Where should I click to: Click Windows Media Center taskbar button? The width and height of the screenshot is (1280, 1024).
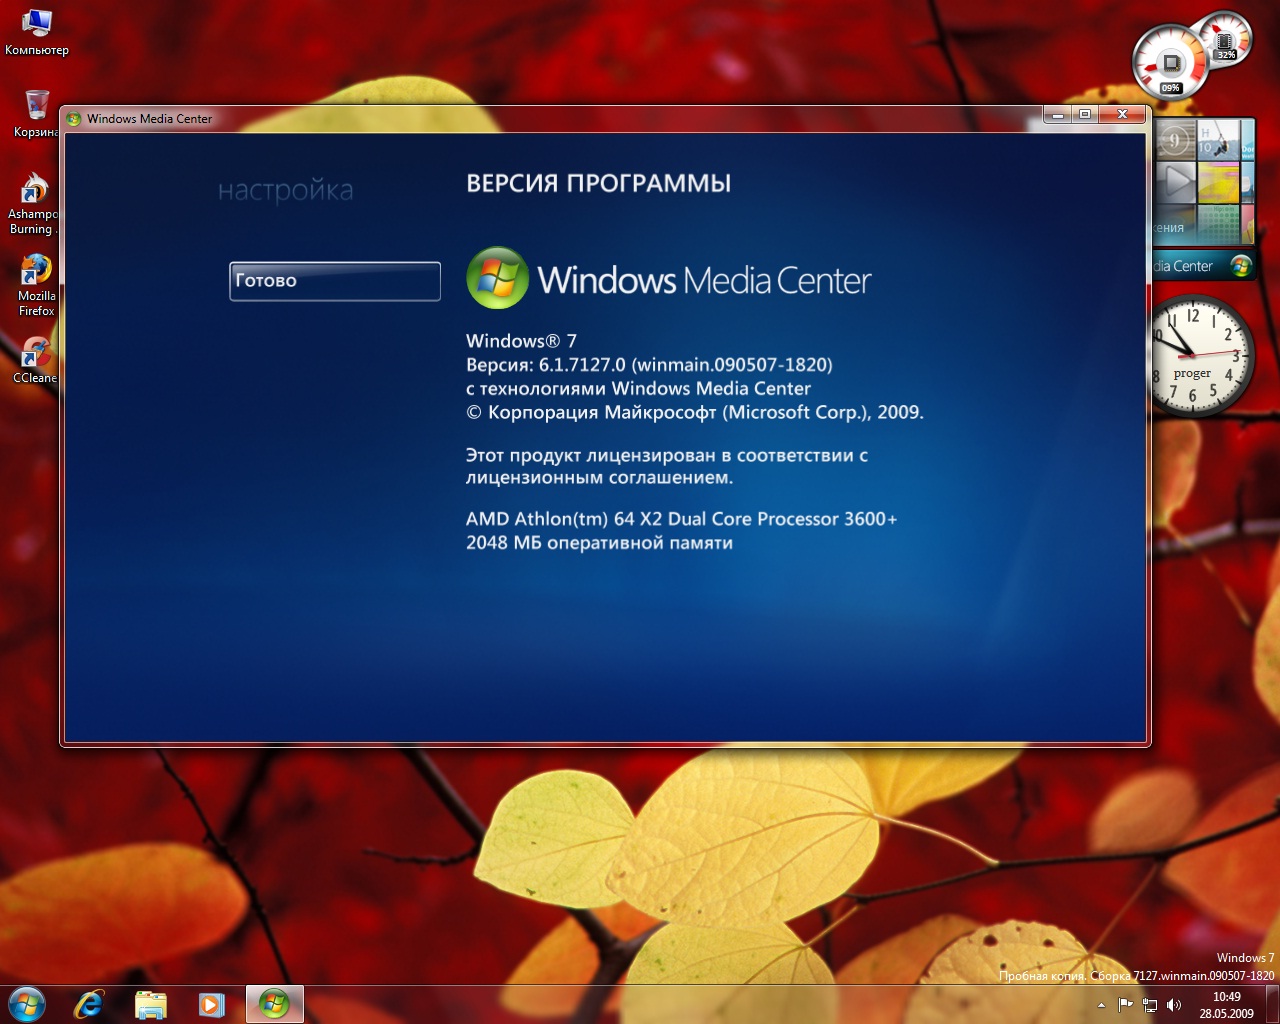pos(274,1004)
